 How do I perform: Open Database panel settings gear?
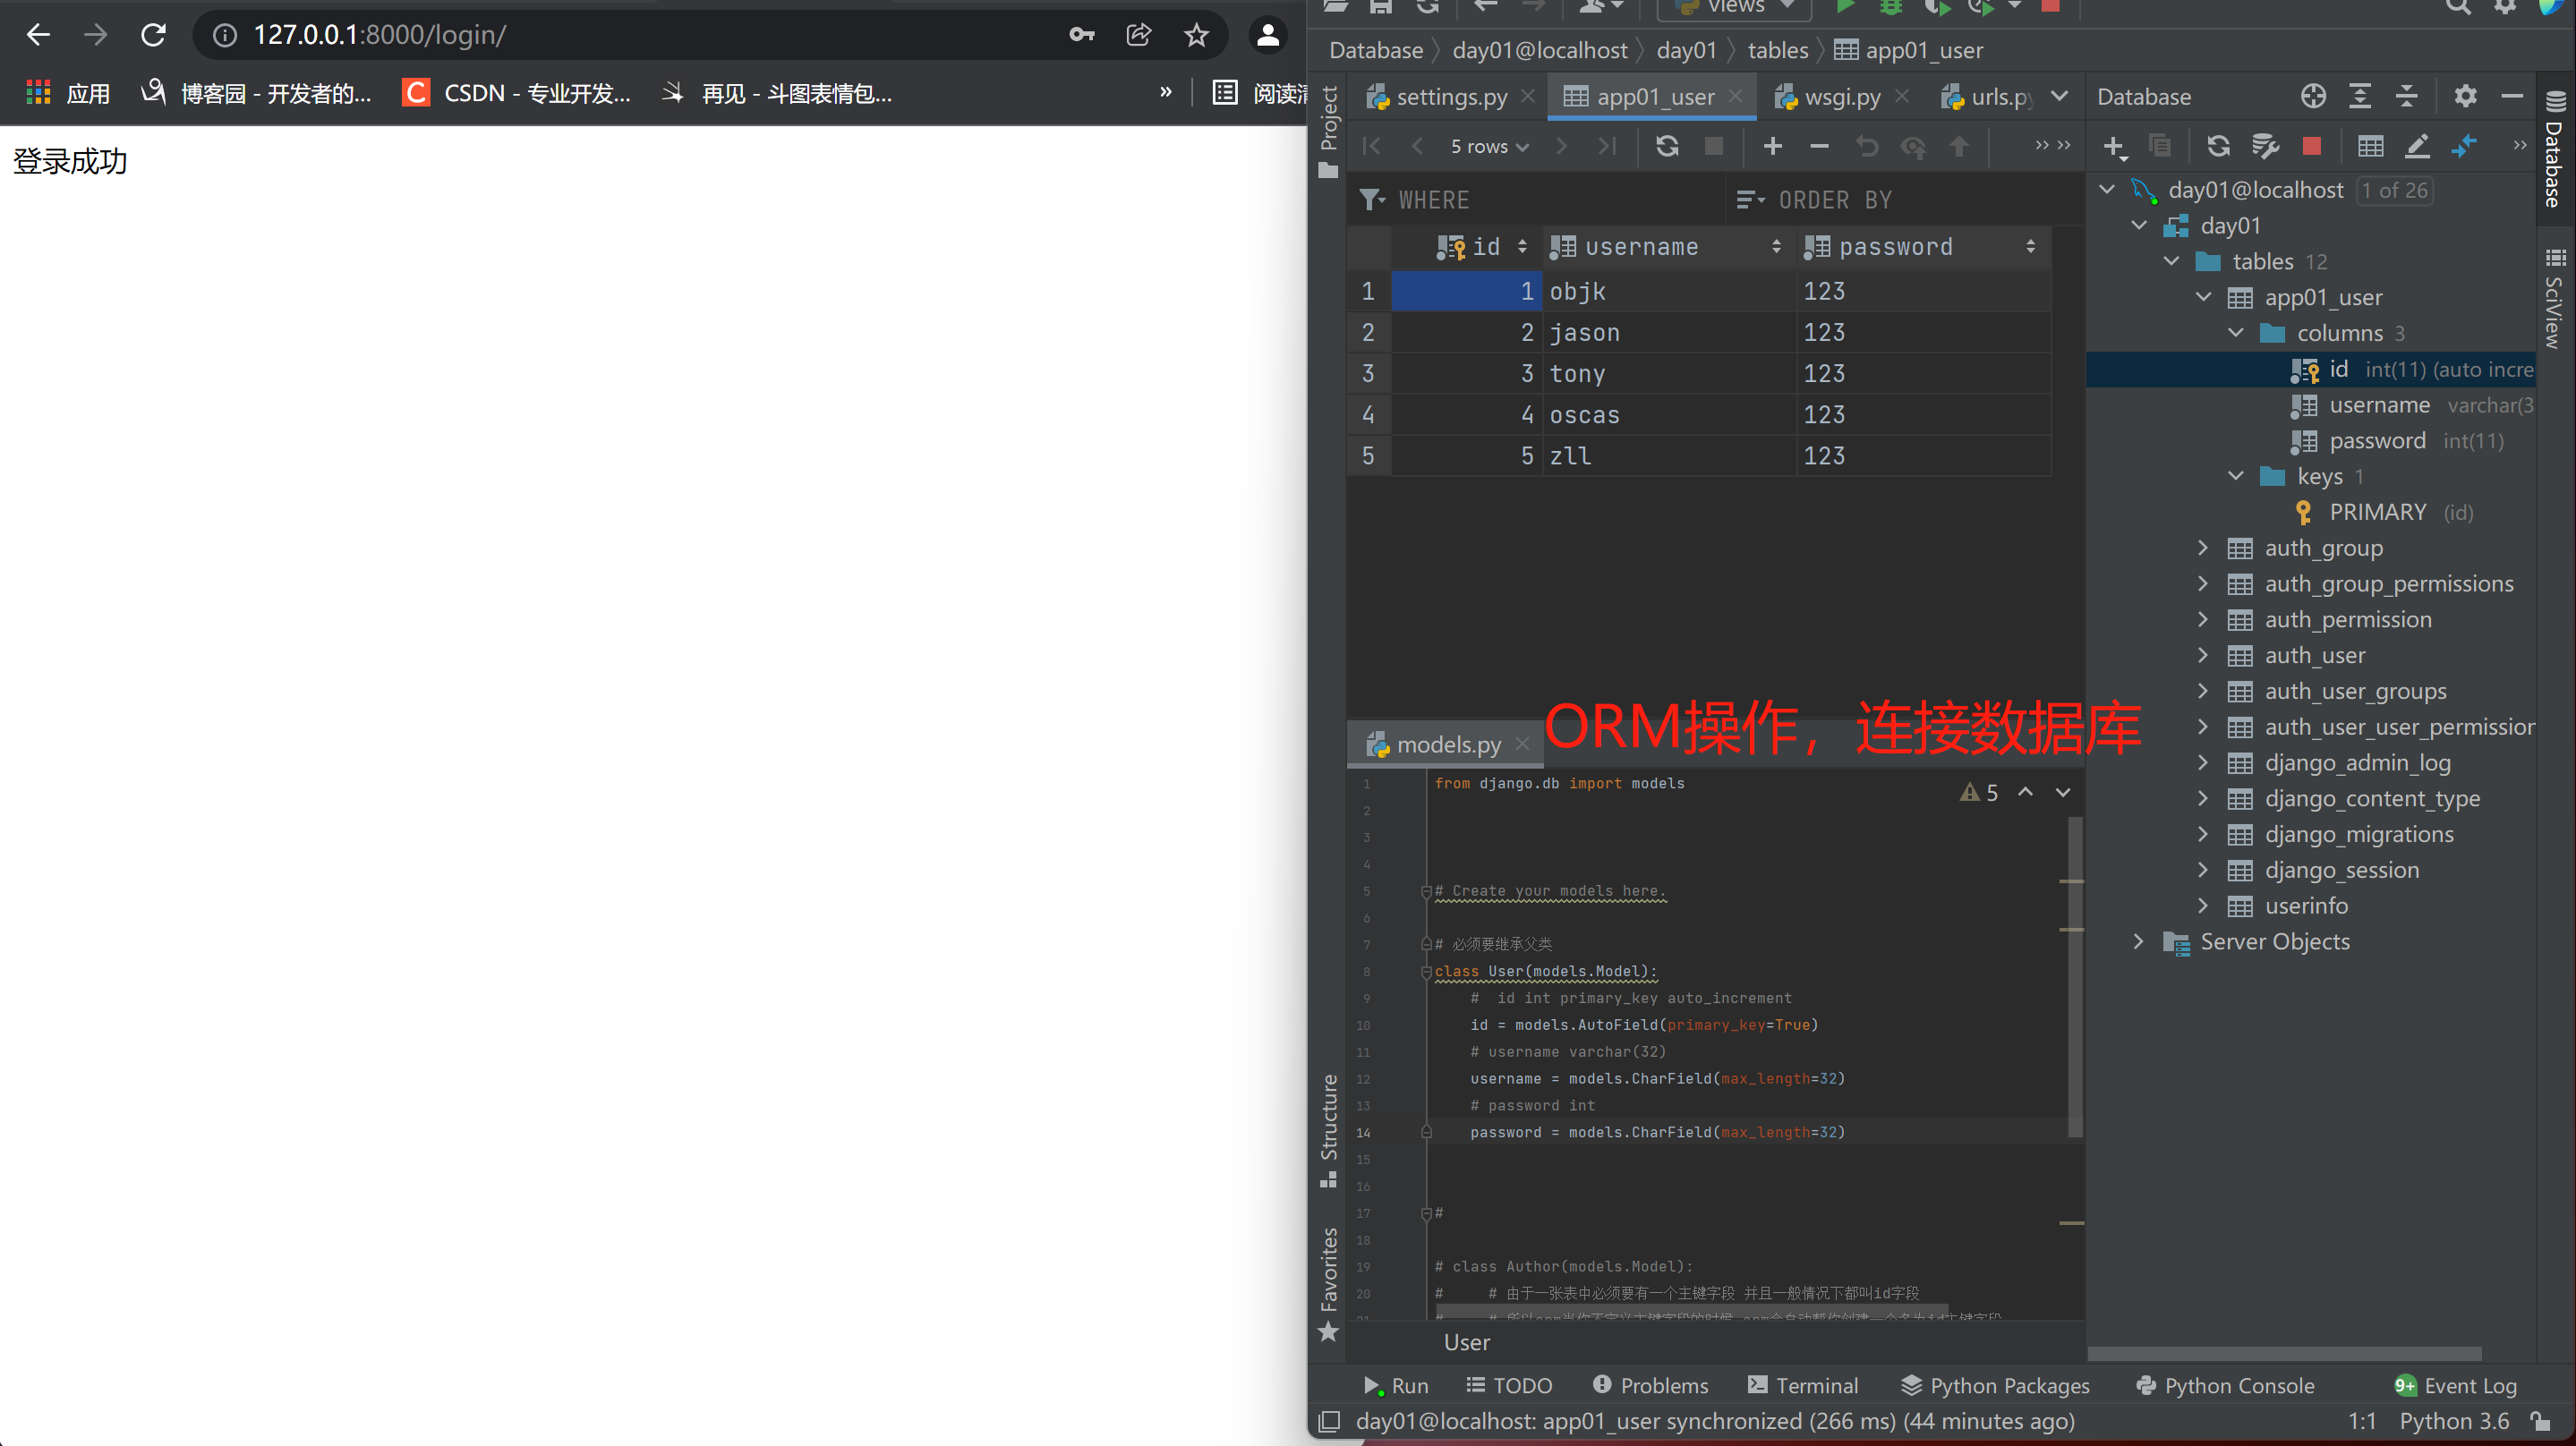2465,96
